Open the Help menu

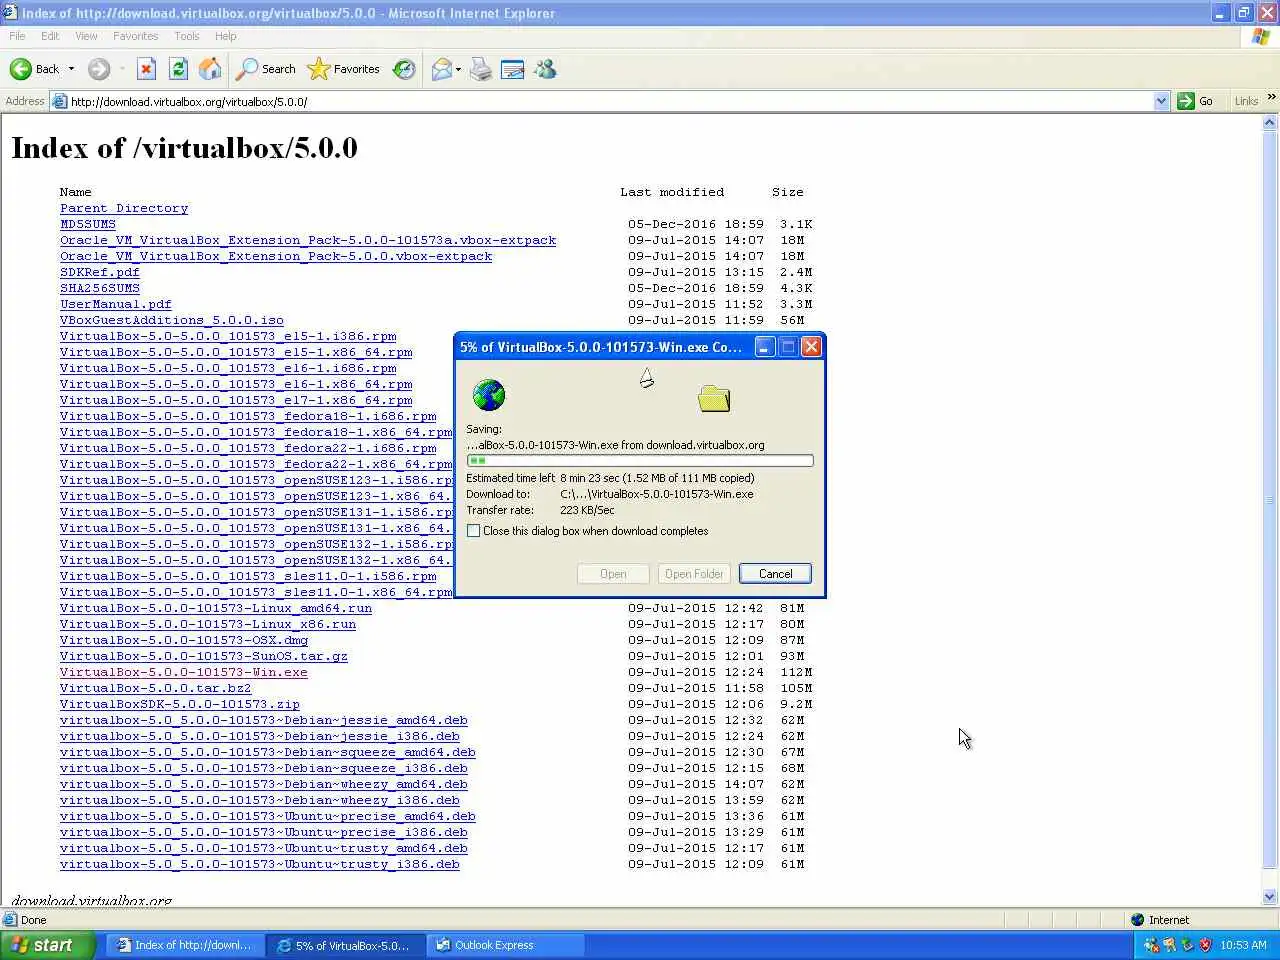226,36
